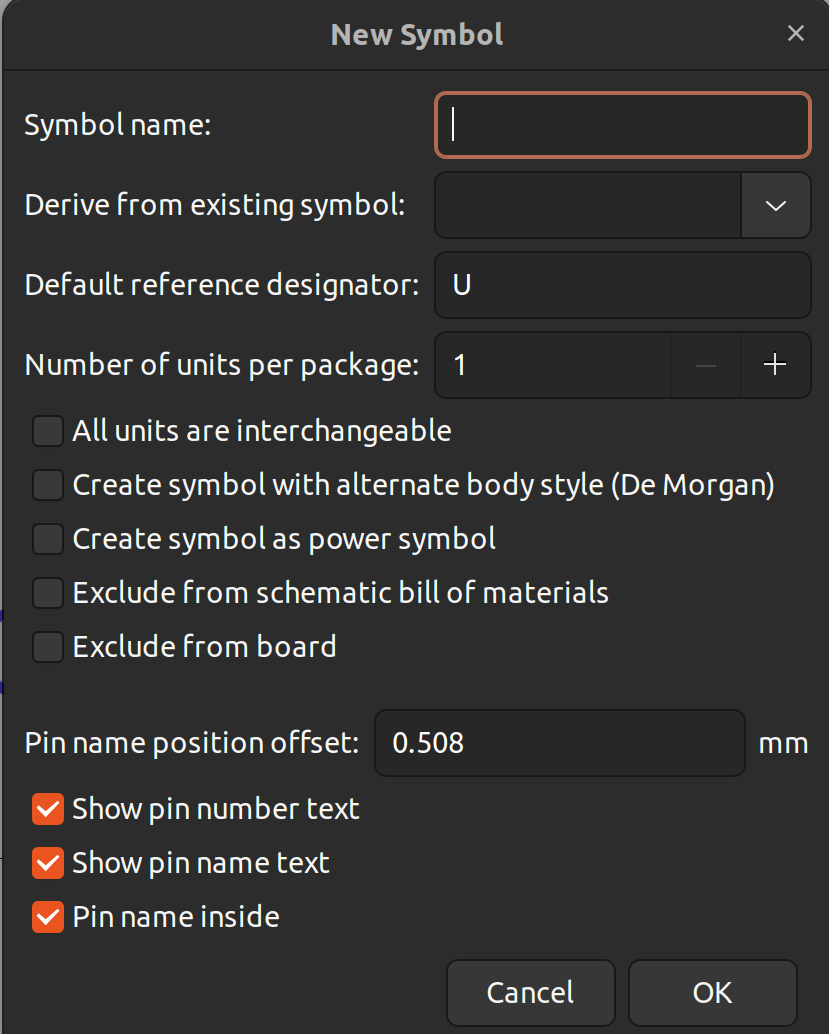Click the New Symbol title bar
The width and height of the screenshot is (829, 1034).
(415, 34)
